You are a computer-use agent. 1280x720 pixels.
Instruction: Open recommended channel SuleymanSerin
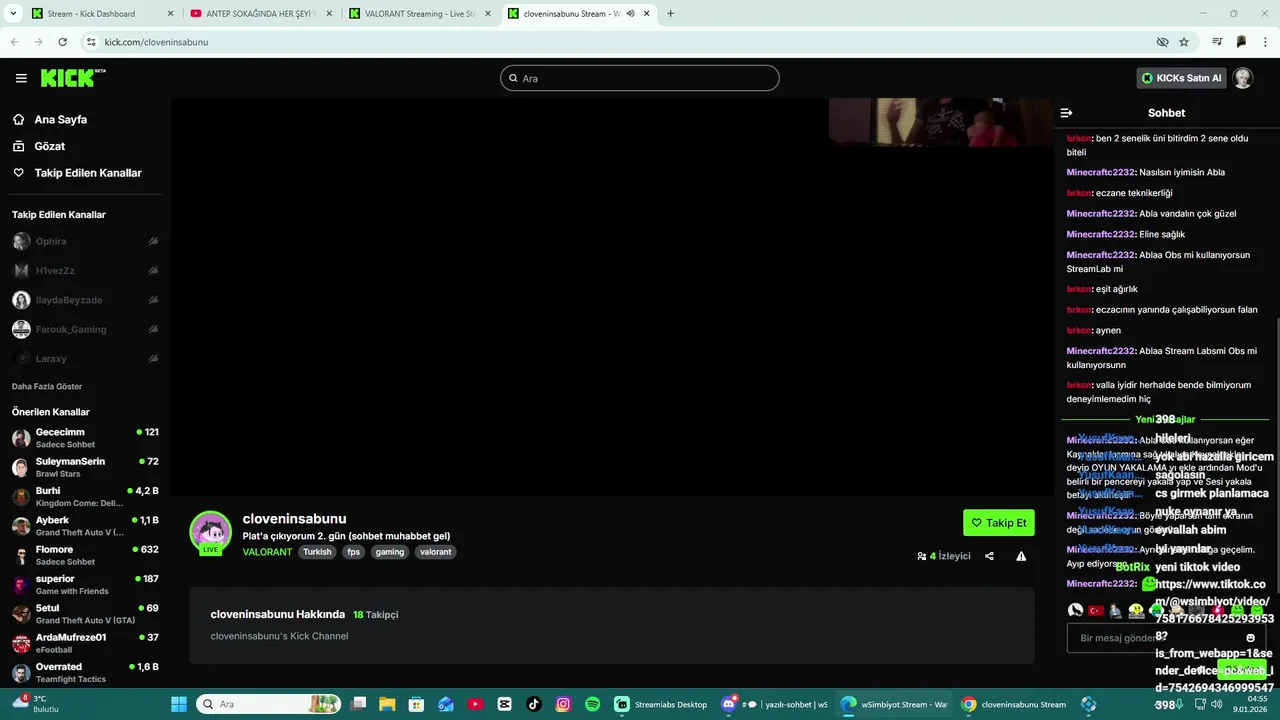click(85, 467)
